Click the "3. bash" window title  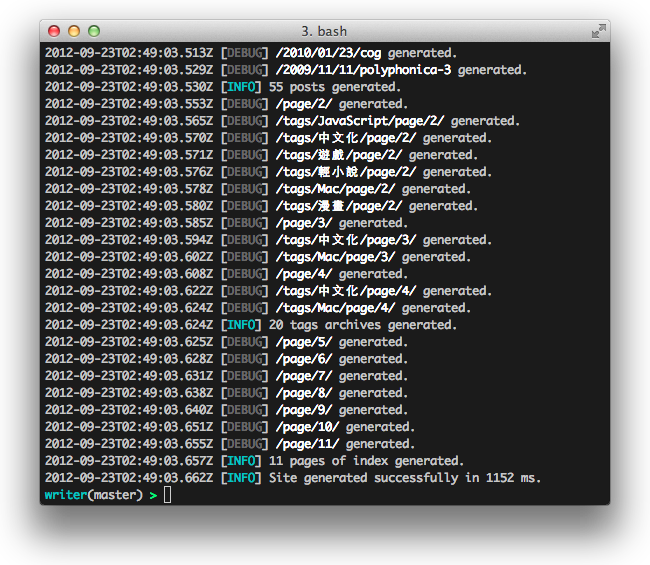click(x=324, y=32)
